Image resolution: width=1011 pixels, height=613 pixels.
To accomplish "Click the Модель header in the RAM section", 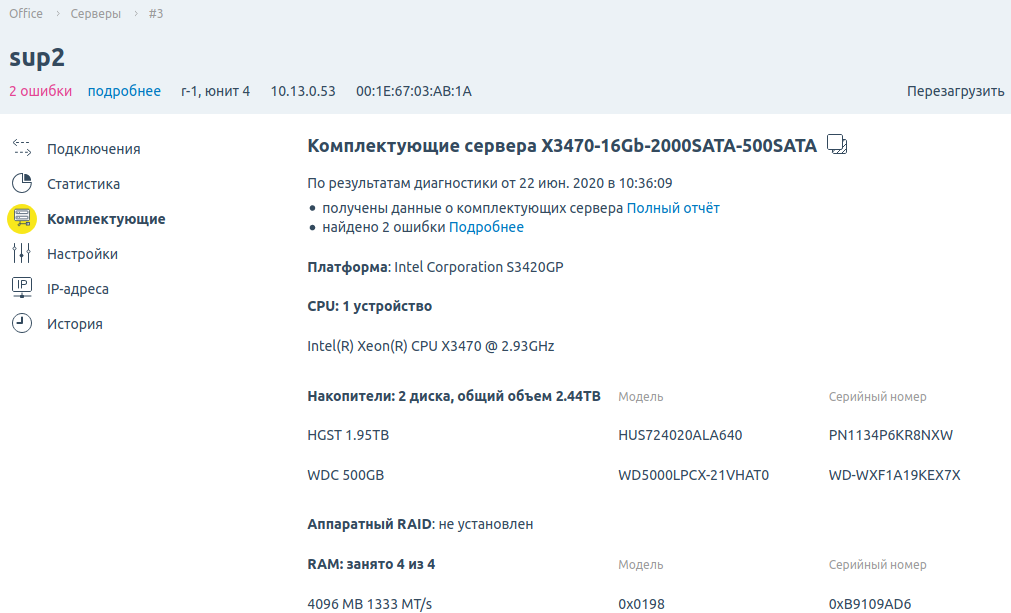I will point(641,565).
